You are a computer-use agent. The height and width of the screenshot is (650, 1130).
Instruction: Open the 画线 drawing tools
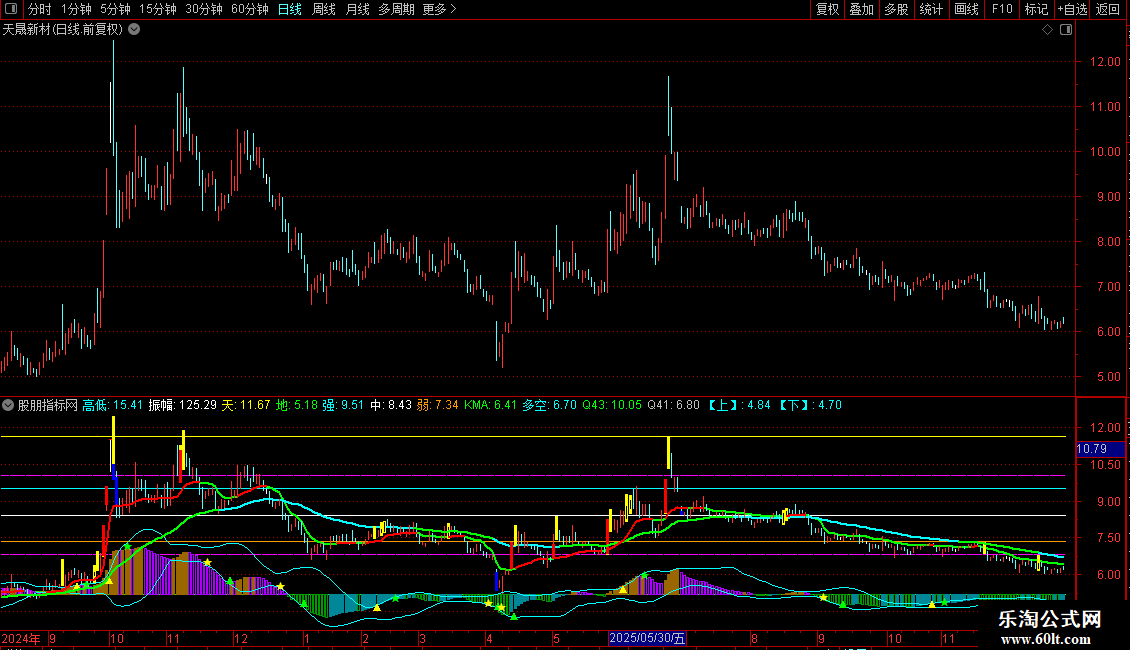coord(966,10)
